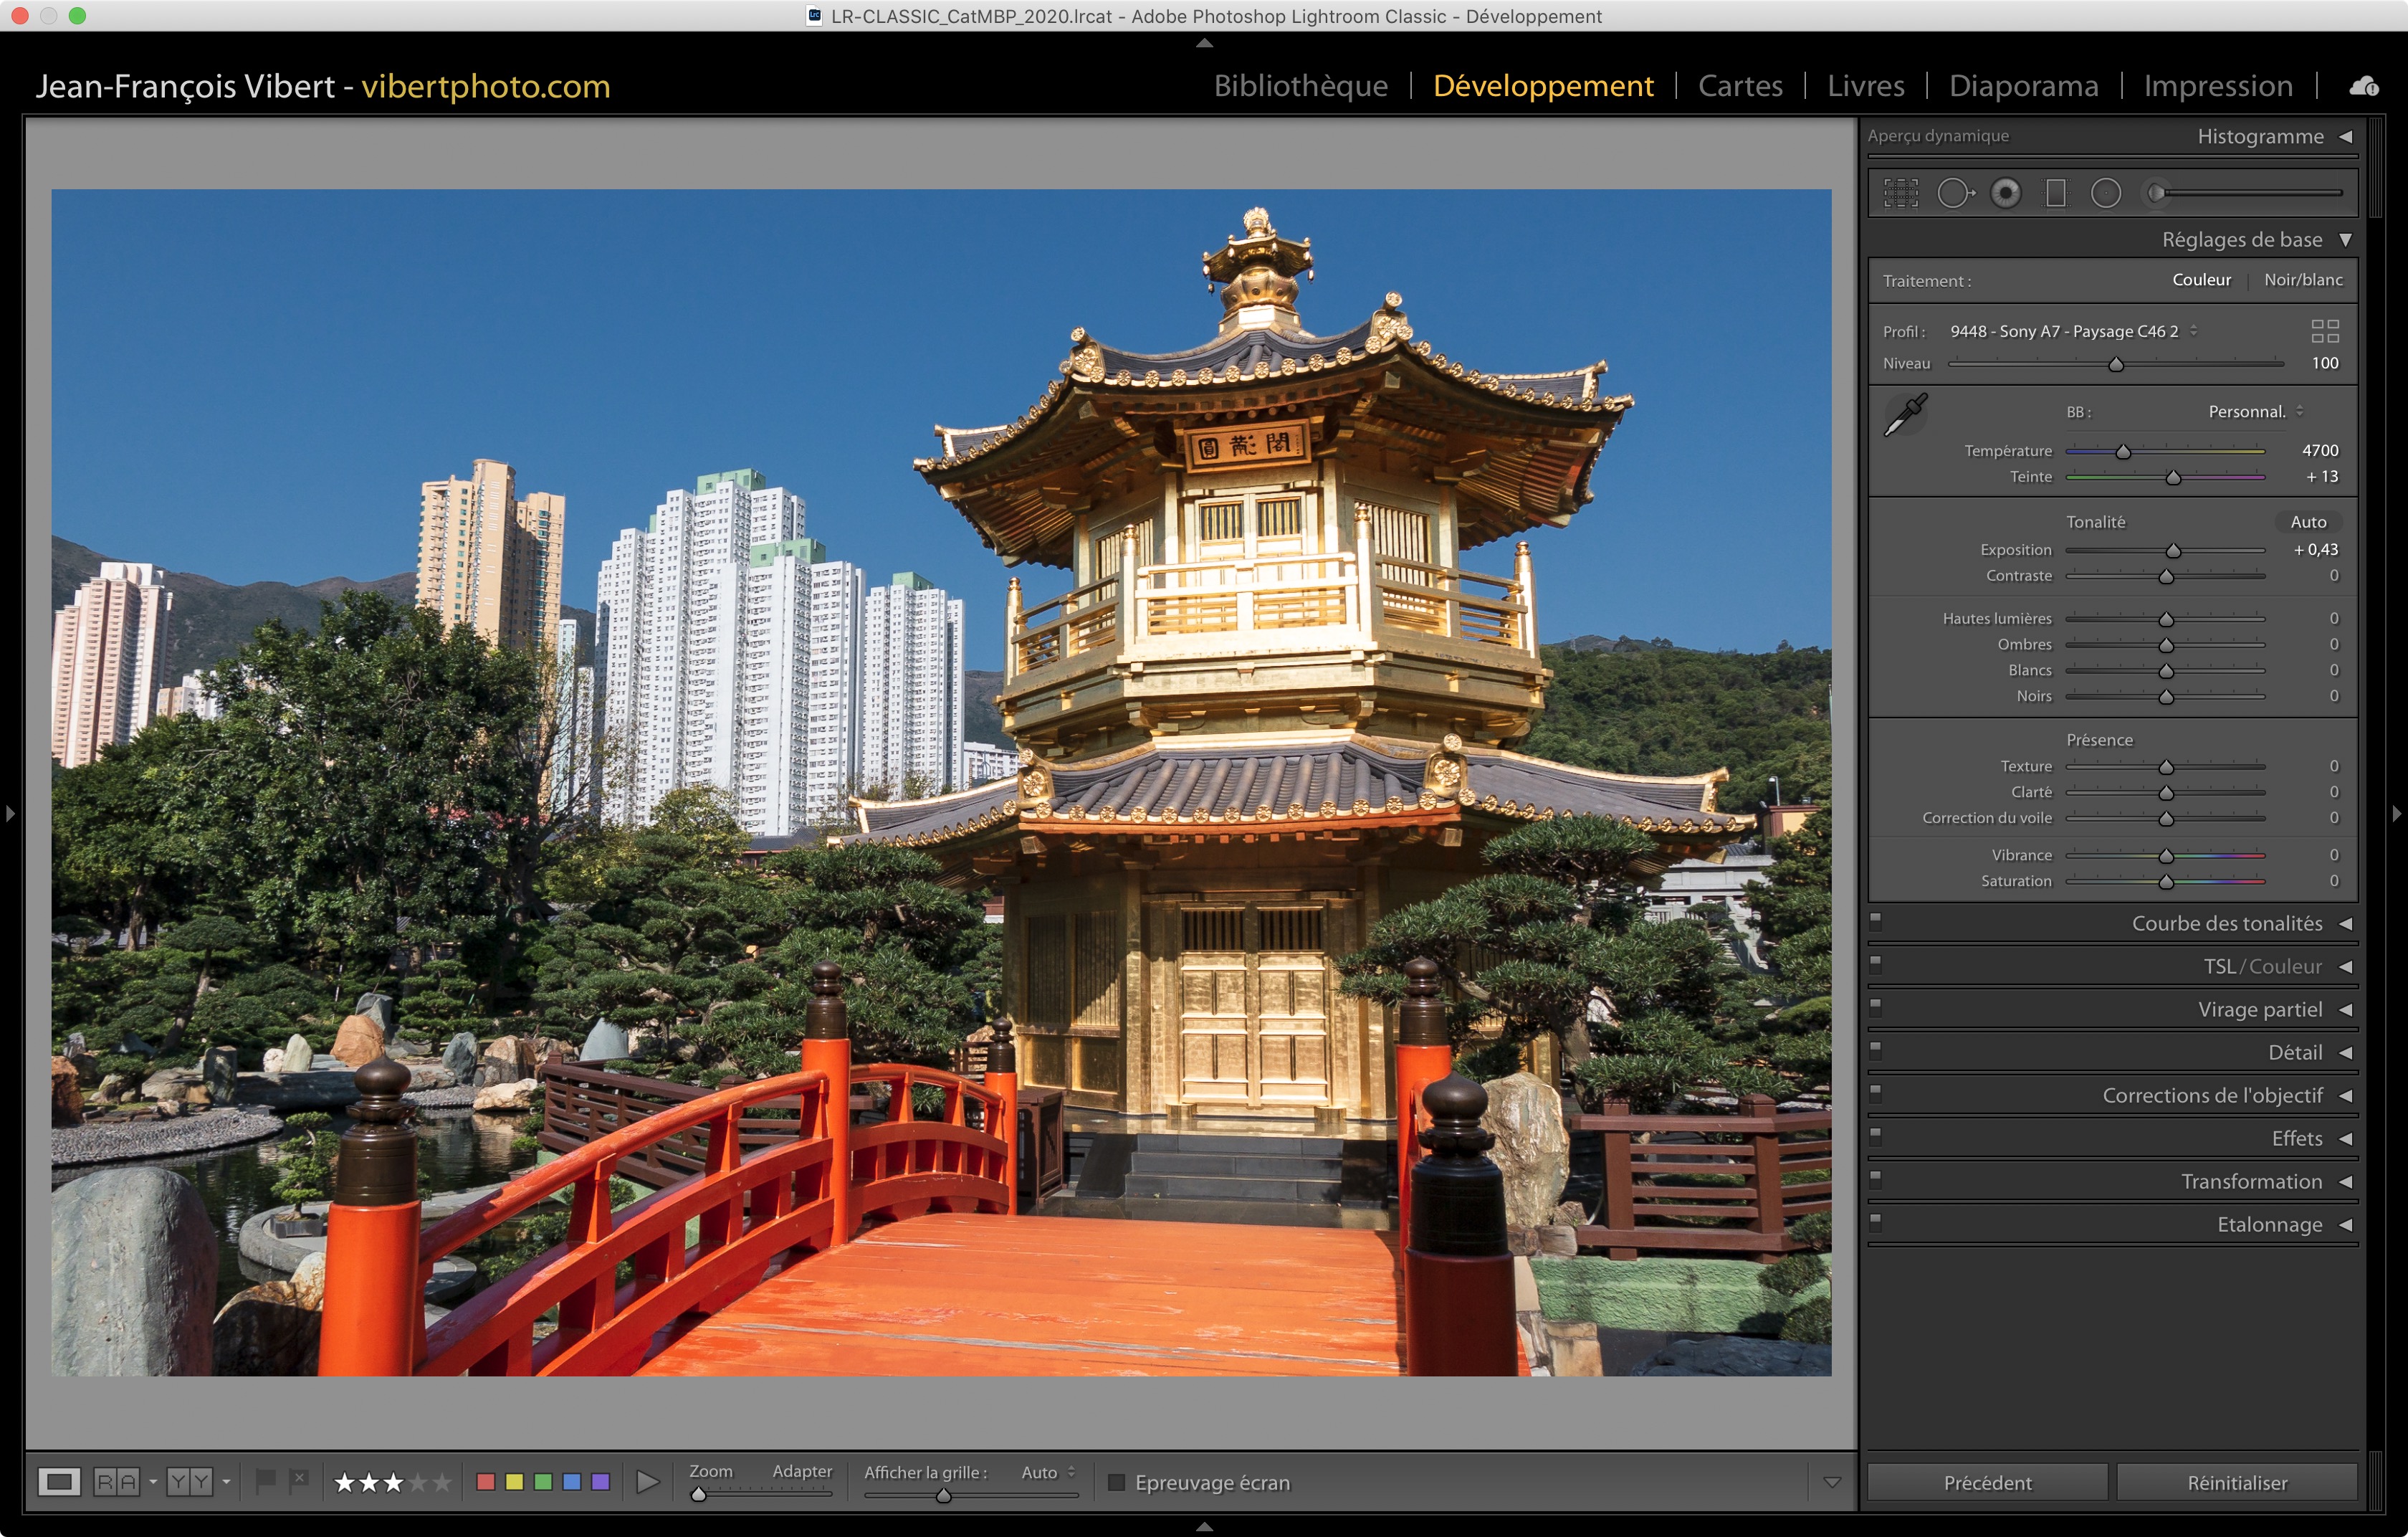Switch to before/after Y|Y comparison view
This screenshot has width=2408, height=1537.
pos(190,1482)
